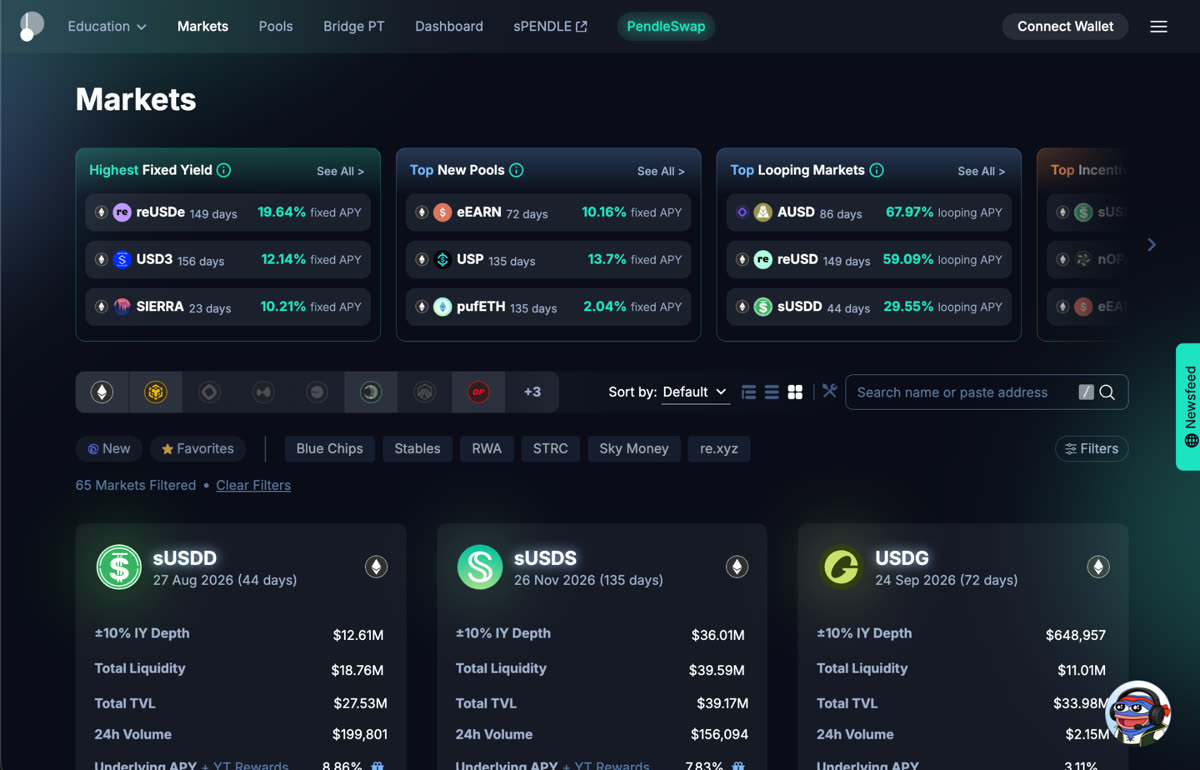Screen dimensions: 1200x770
Task: Click the Pendle logo in header
Action: [x=31, y=26]
